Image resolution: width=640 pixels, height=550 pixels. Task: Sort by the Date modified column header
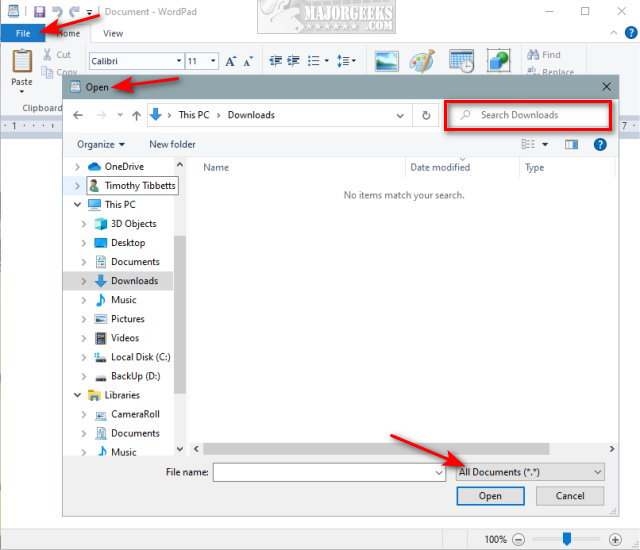(x=440, y=167)
